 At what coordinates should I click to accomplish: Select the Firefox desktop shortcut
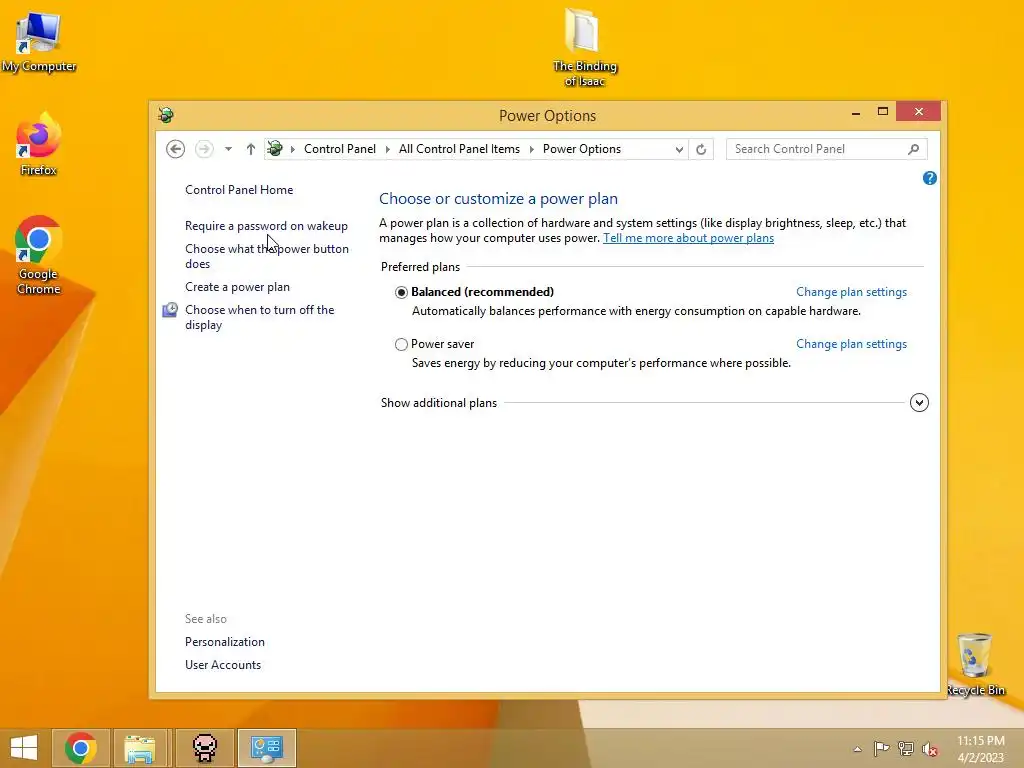39,144
